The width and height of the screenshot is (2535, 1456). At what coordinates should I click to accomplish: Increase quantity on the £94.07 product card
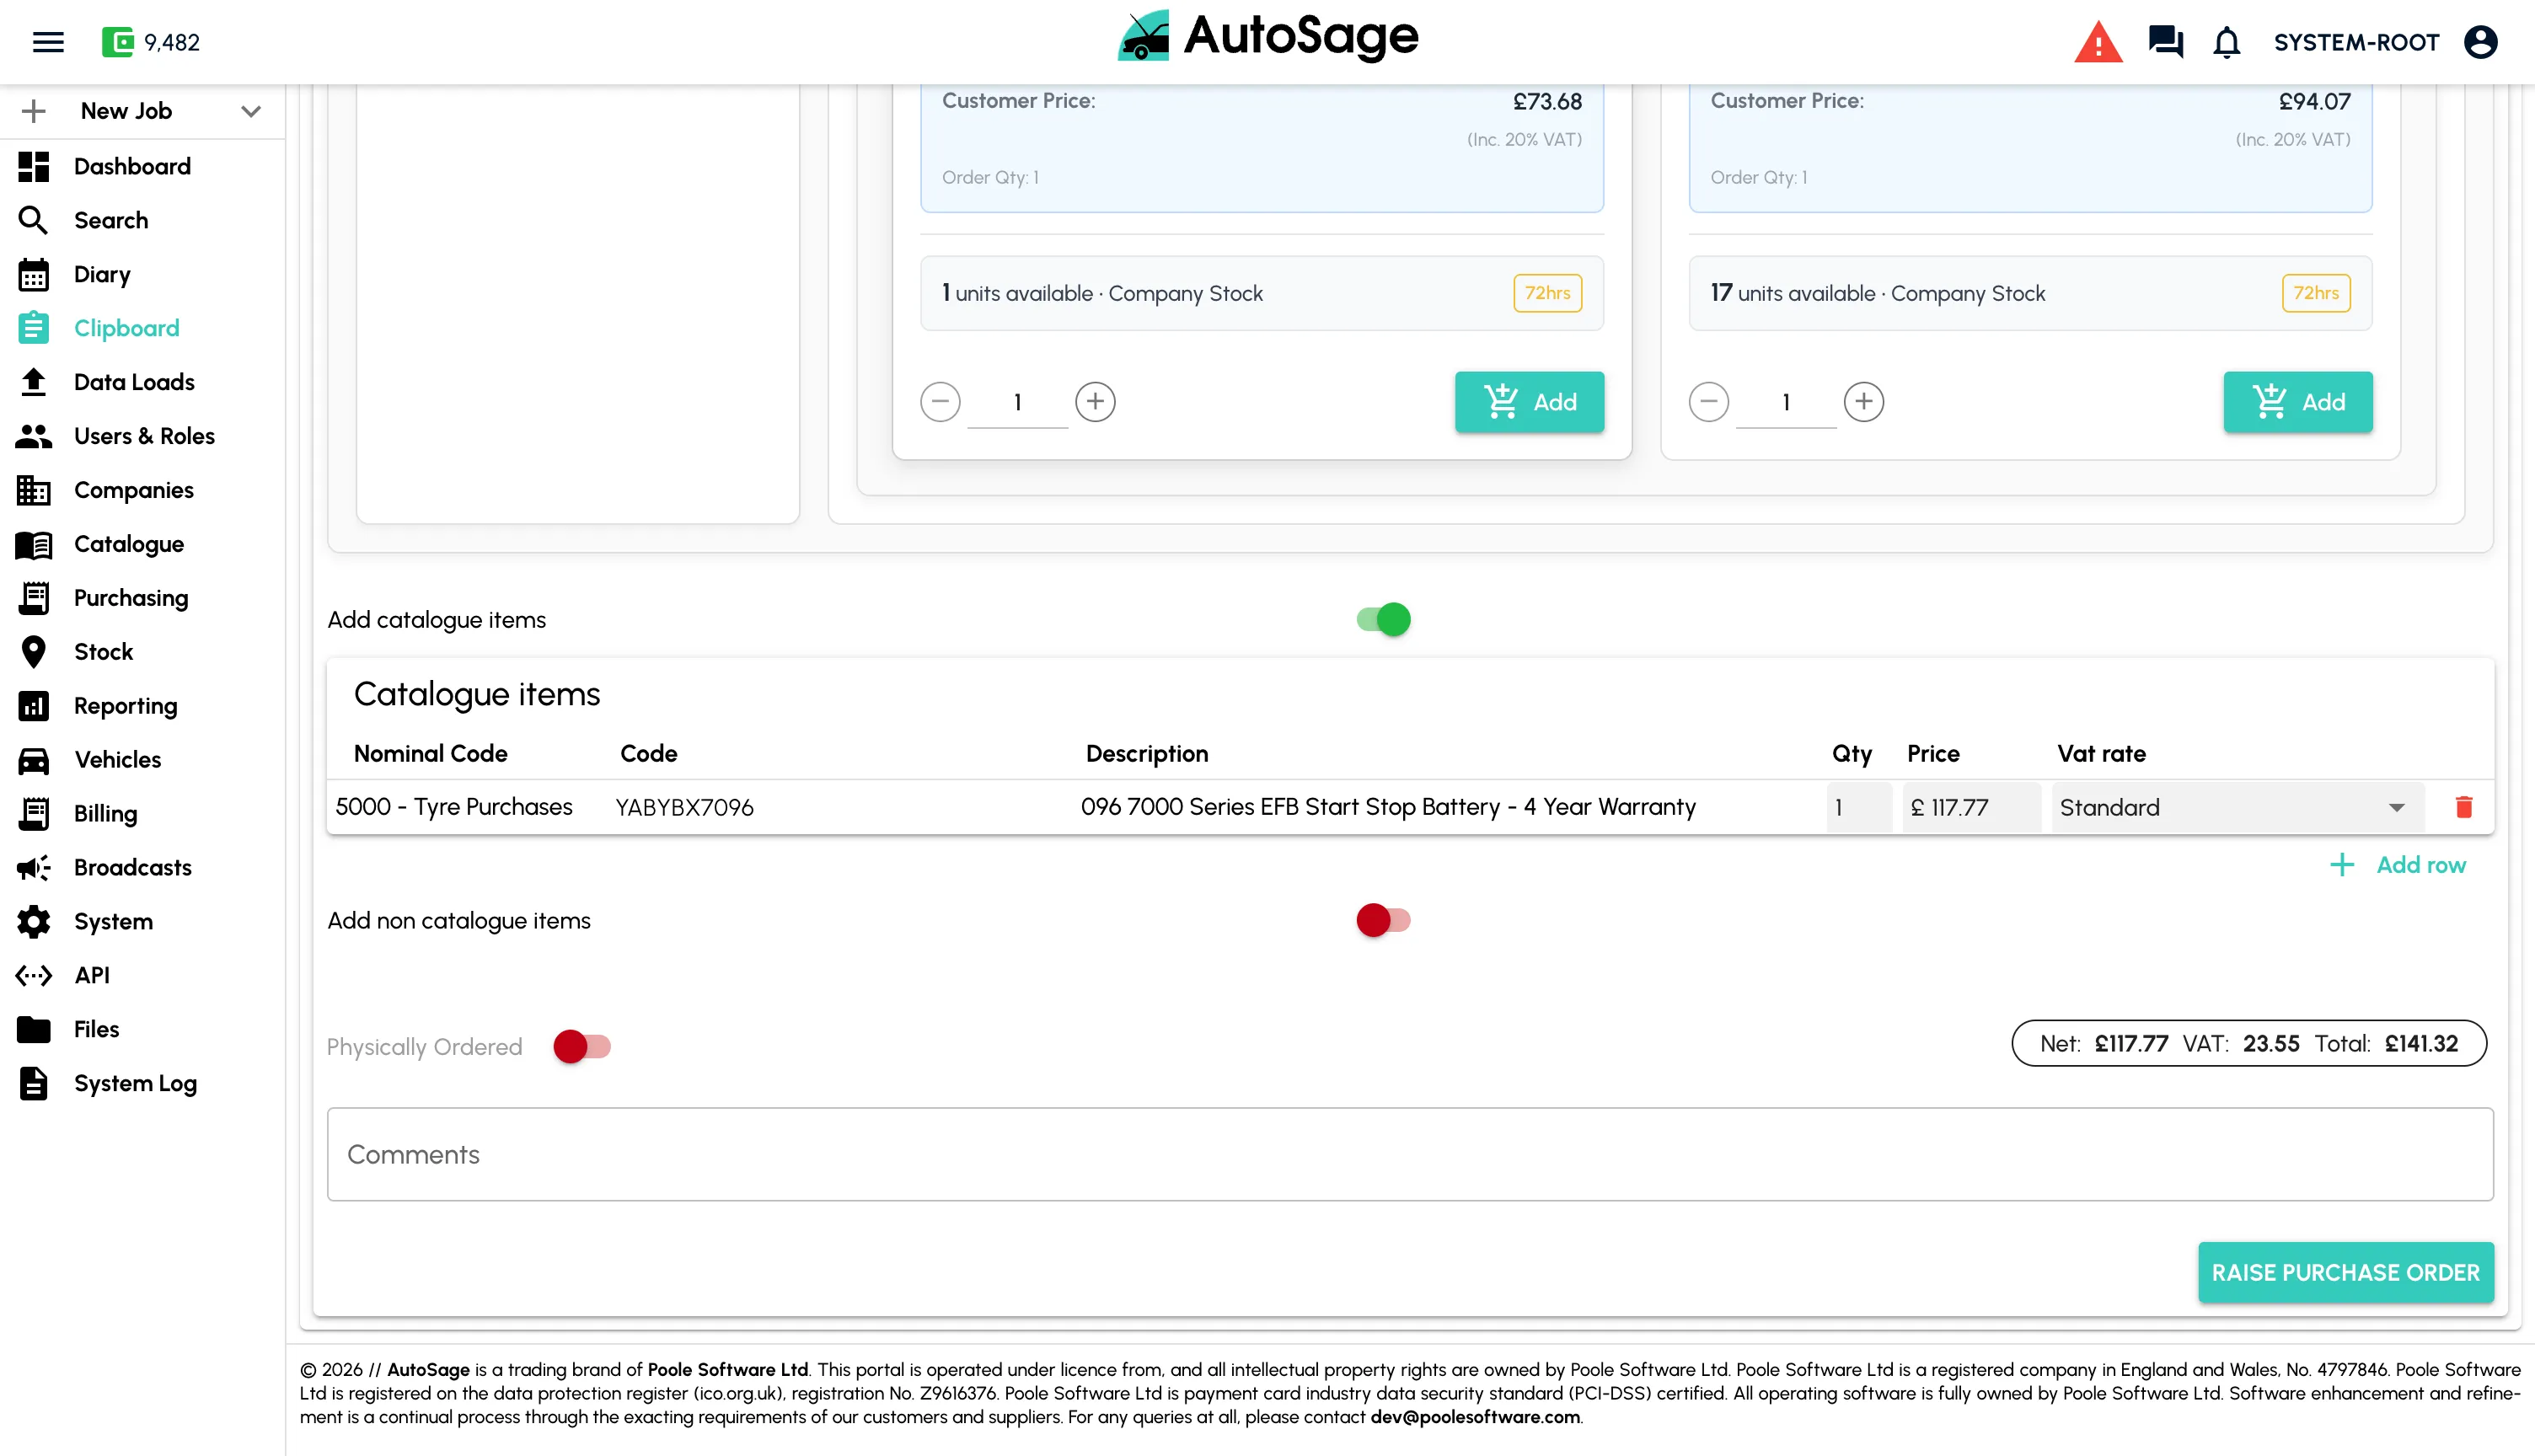pyautogui.click(x=1863, y=402)
